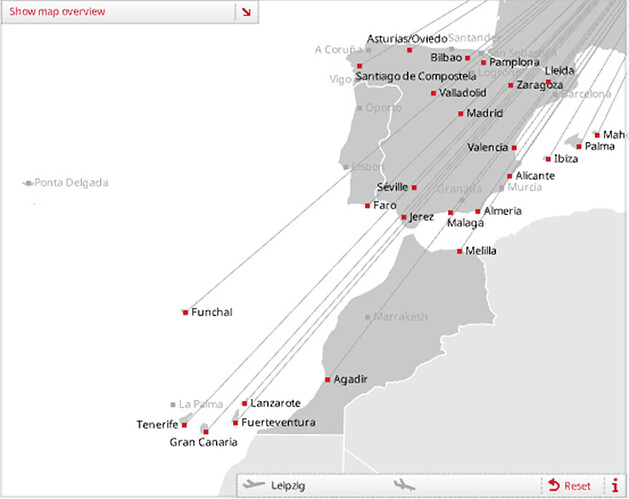
Task: Click the red info icon
Action: coord(615,485)
